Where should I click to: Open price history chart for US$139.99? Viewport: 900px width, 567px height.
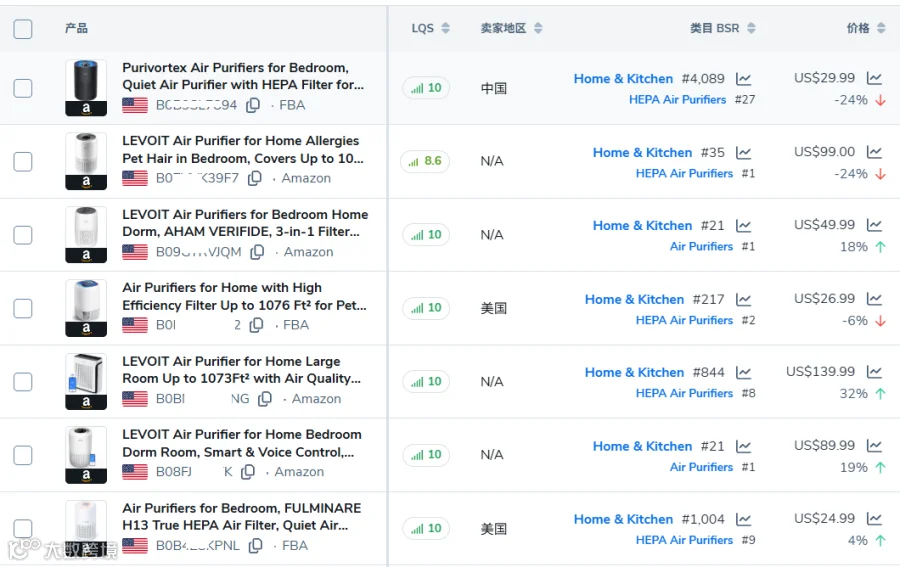pyautogui.click(x=875, y=371)
